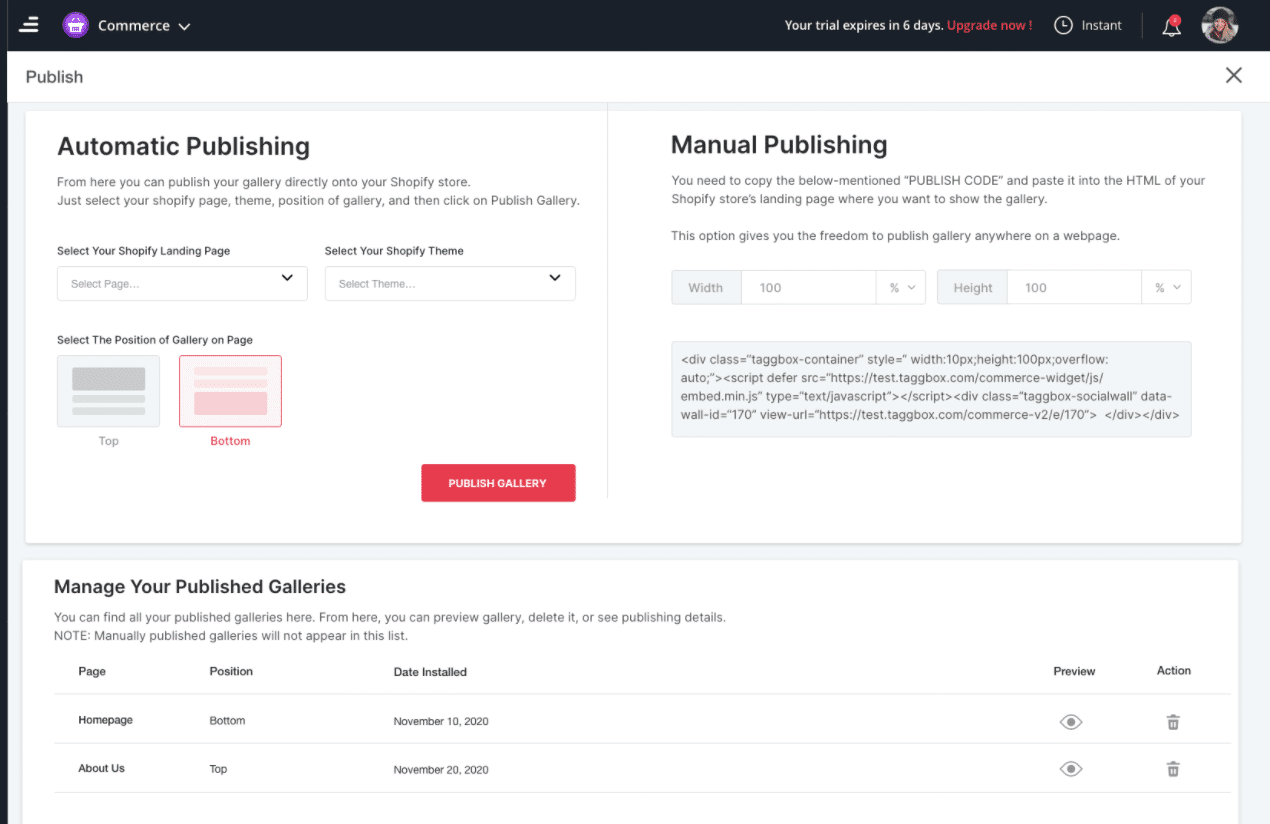The width and height of the screenshot is (1270, 824).
Task: Close the Publish panel
Action: coord(1234,76)
